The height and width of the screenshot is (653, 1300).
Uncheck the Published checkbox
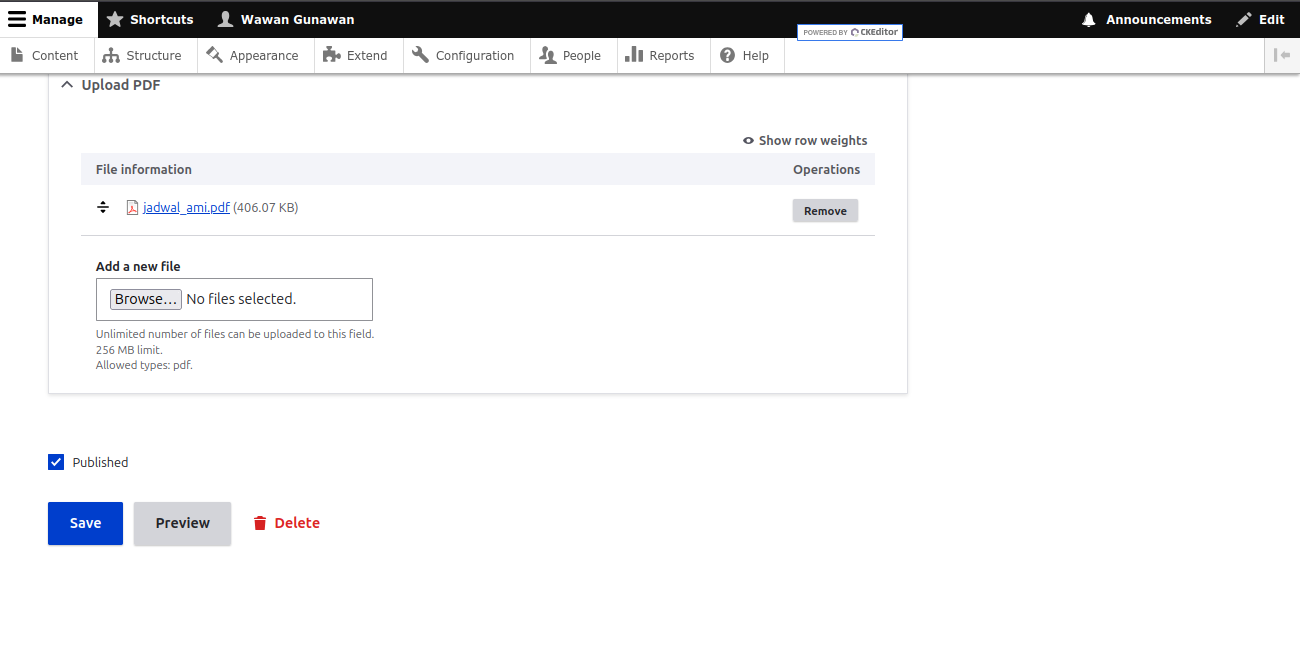56,462
